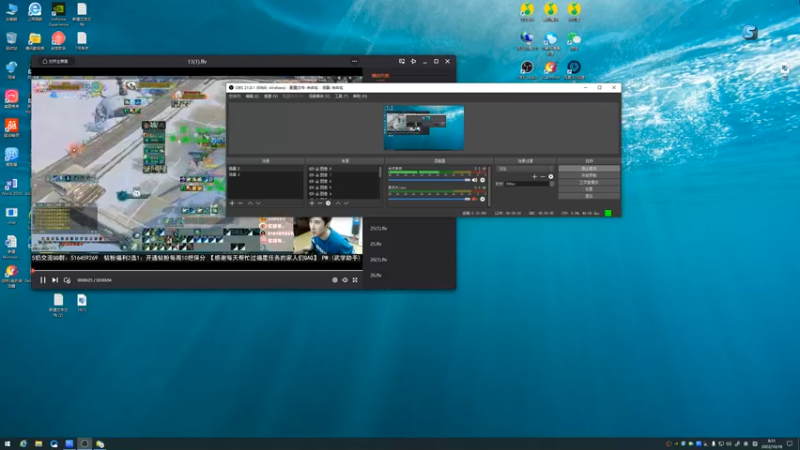The image size is (800, 450).
Task: Add a scene transition with plus icon
Action: tap(534, 177)
